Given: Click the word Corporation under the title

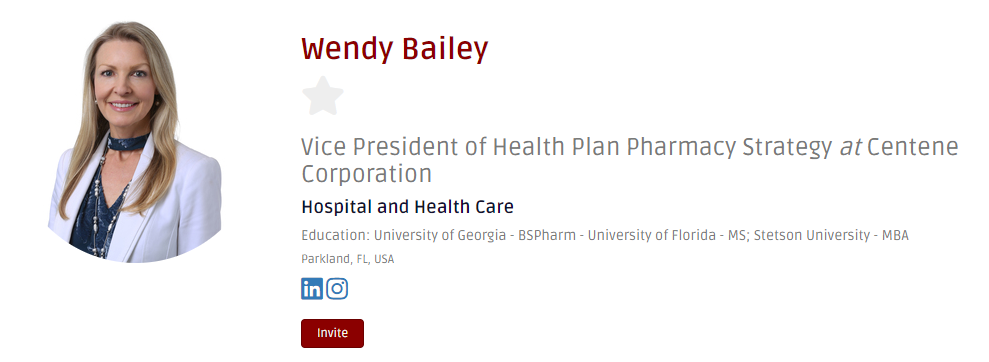Looking at the screenshot, I should [366, 173].
